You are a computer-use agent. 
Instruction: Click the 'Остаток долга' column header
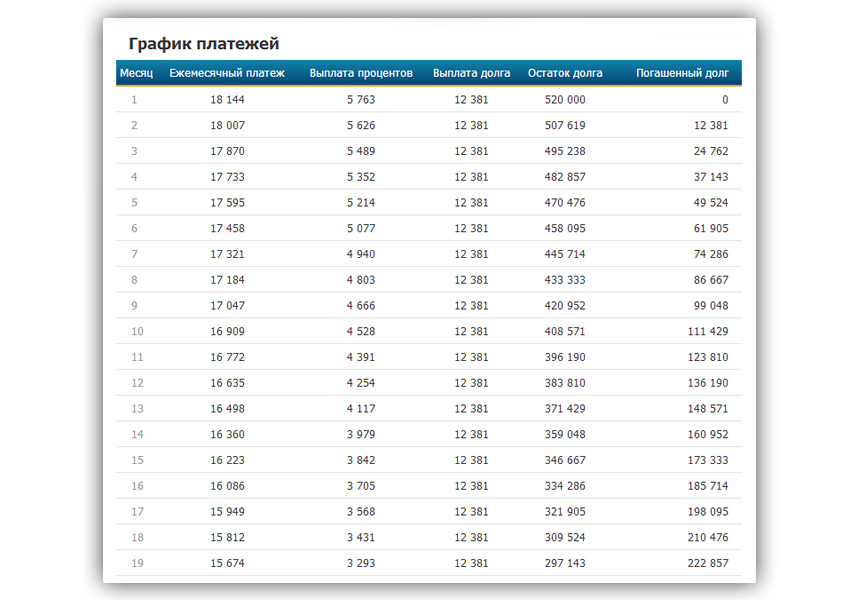[x=565, y=73]
